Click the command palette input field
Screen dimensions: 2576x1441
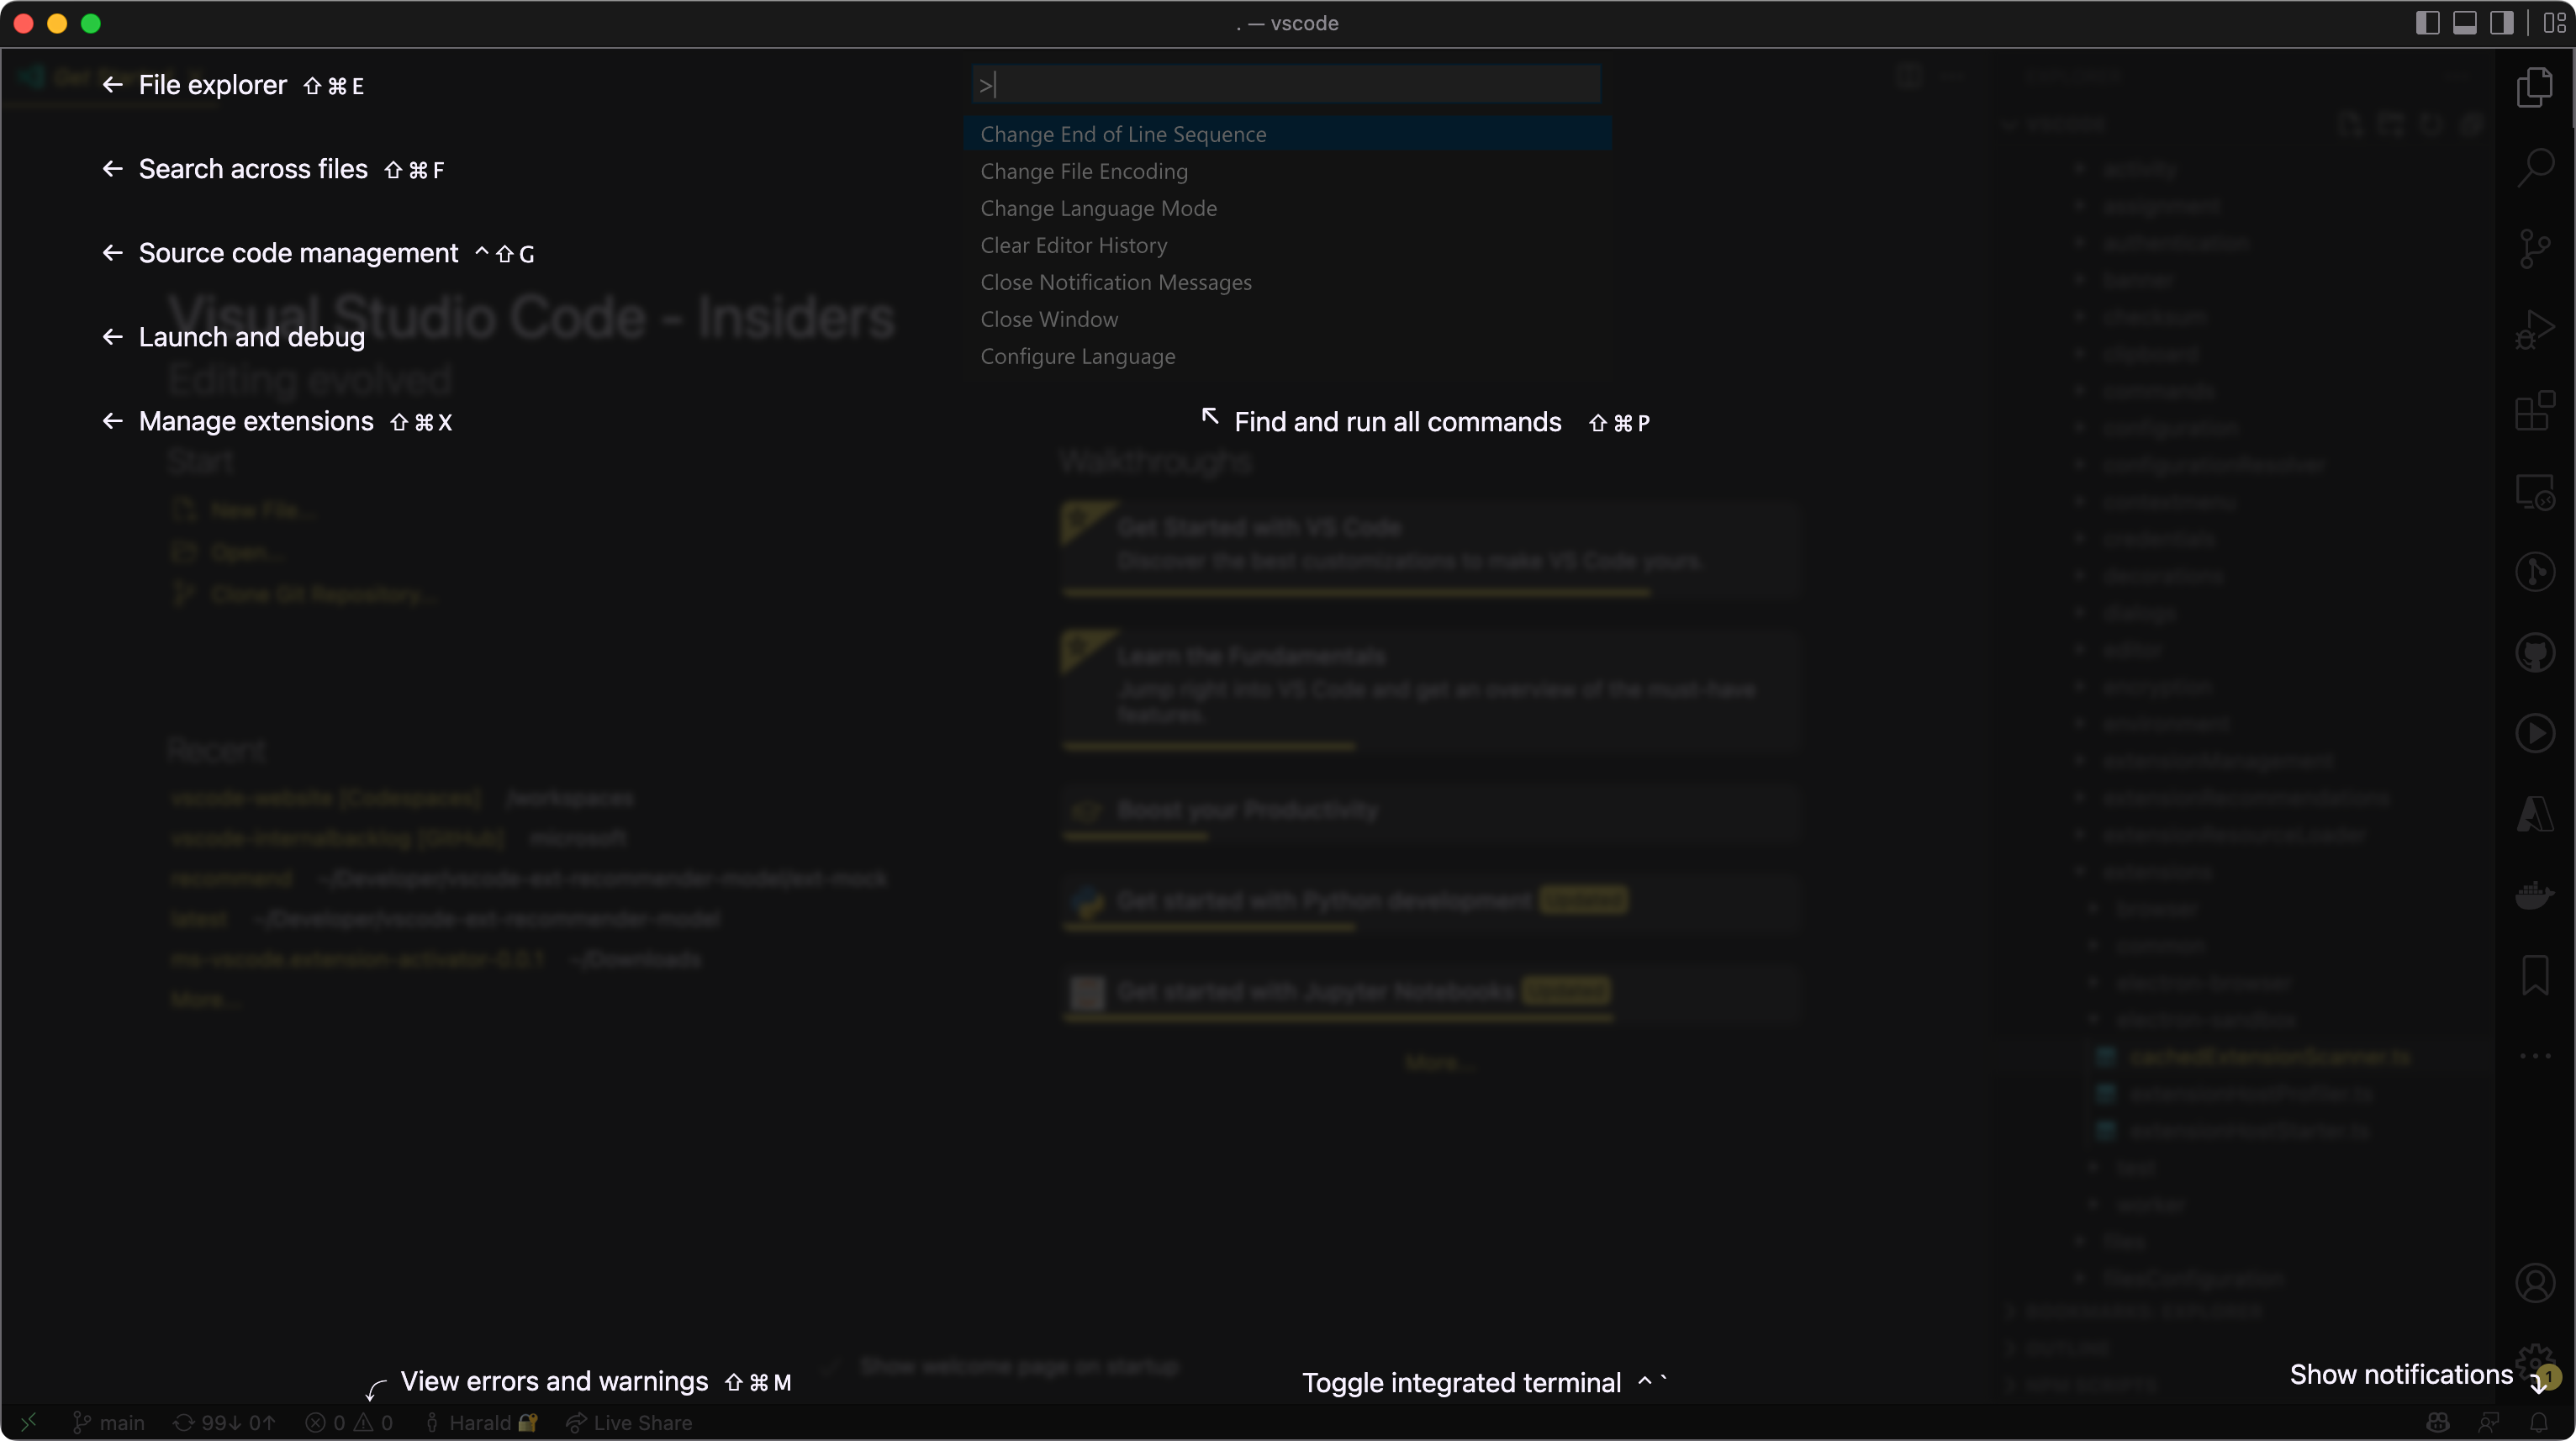pos(1286,84)
